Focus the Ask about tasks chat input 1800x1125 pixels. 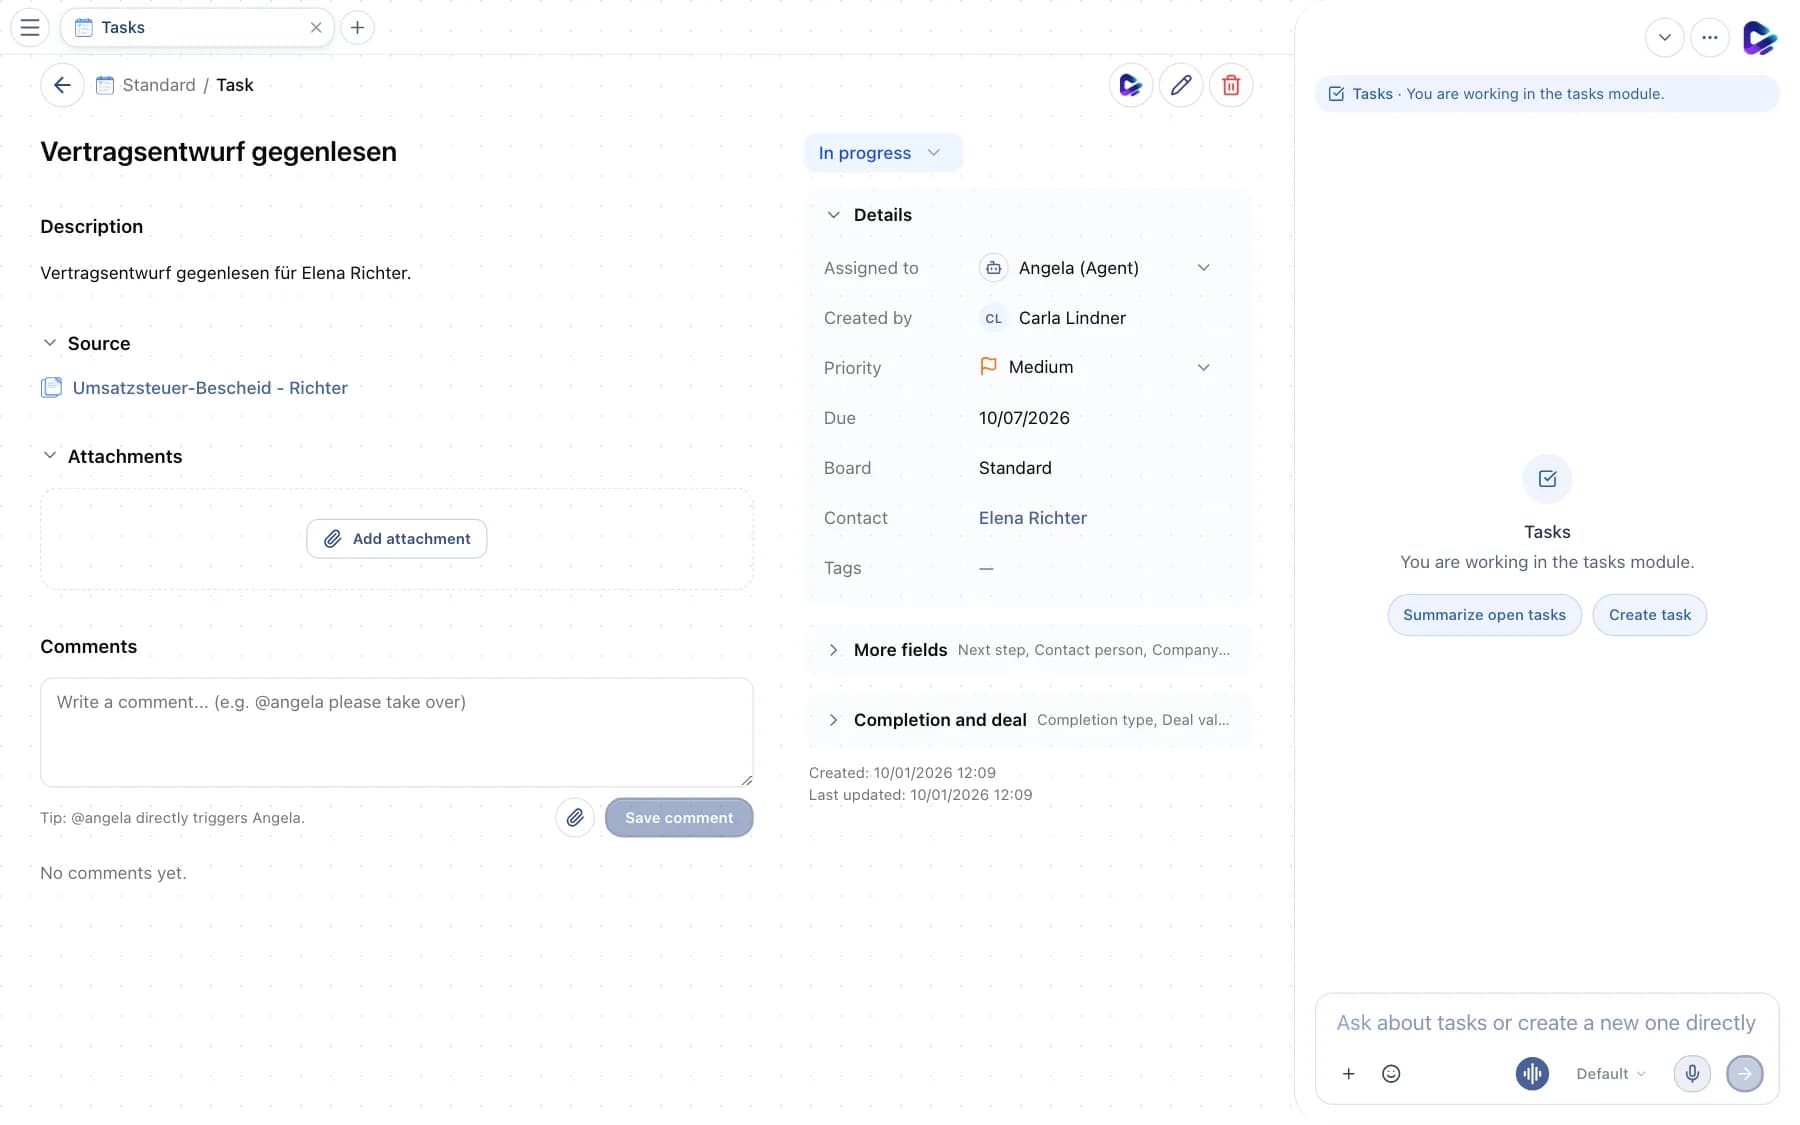tap(1546, 1023)
